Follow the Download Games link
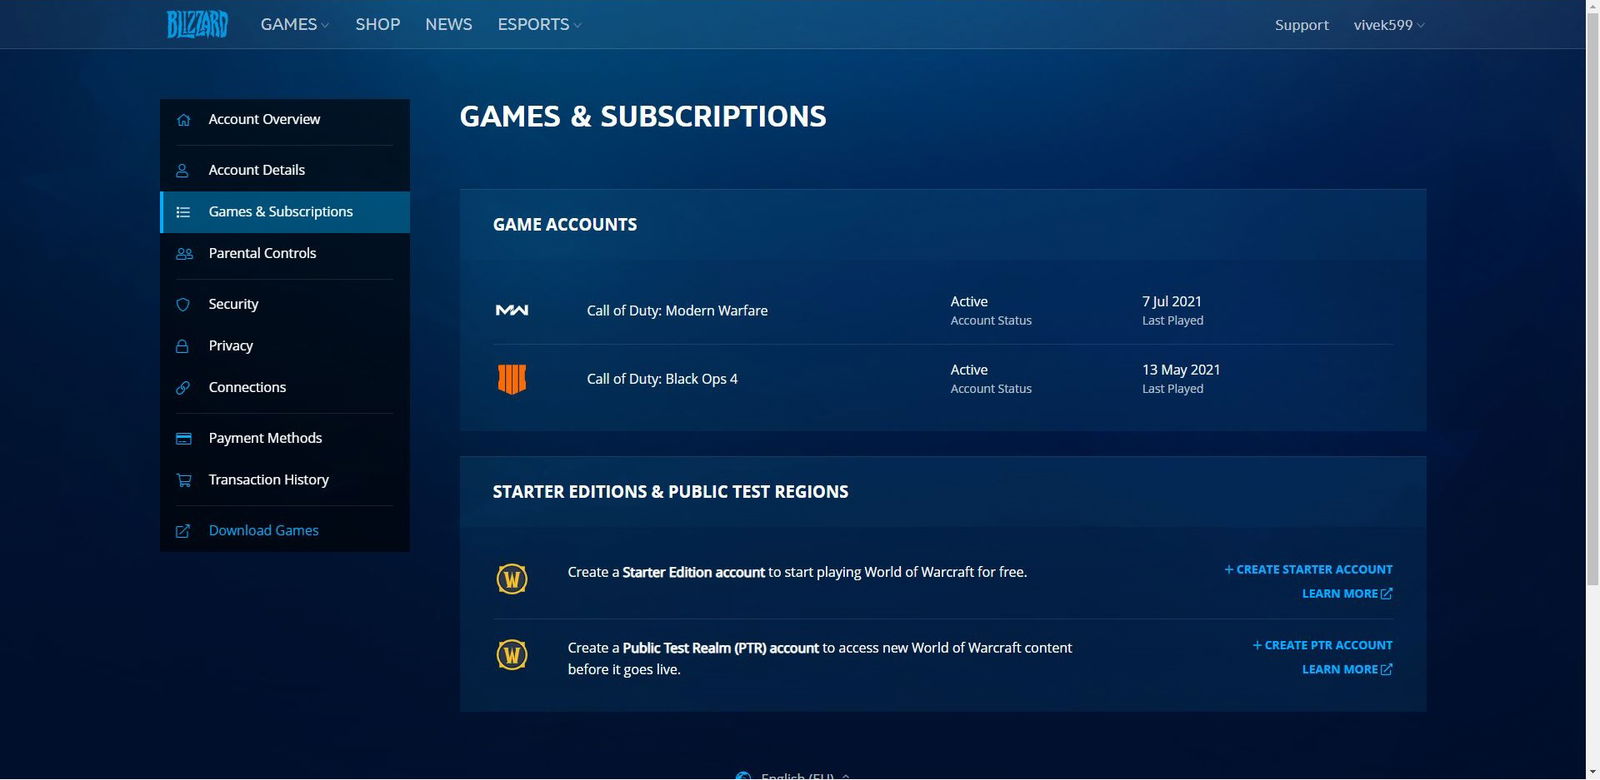 click(x=264, y=531)
